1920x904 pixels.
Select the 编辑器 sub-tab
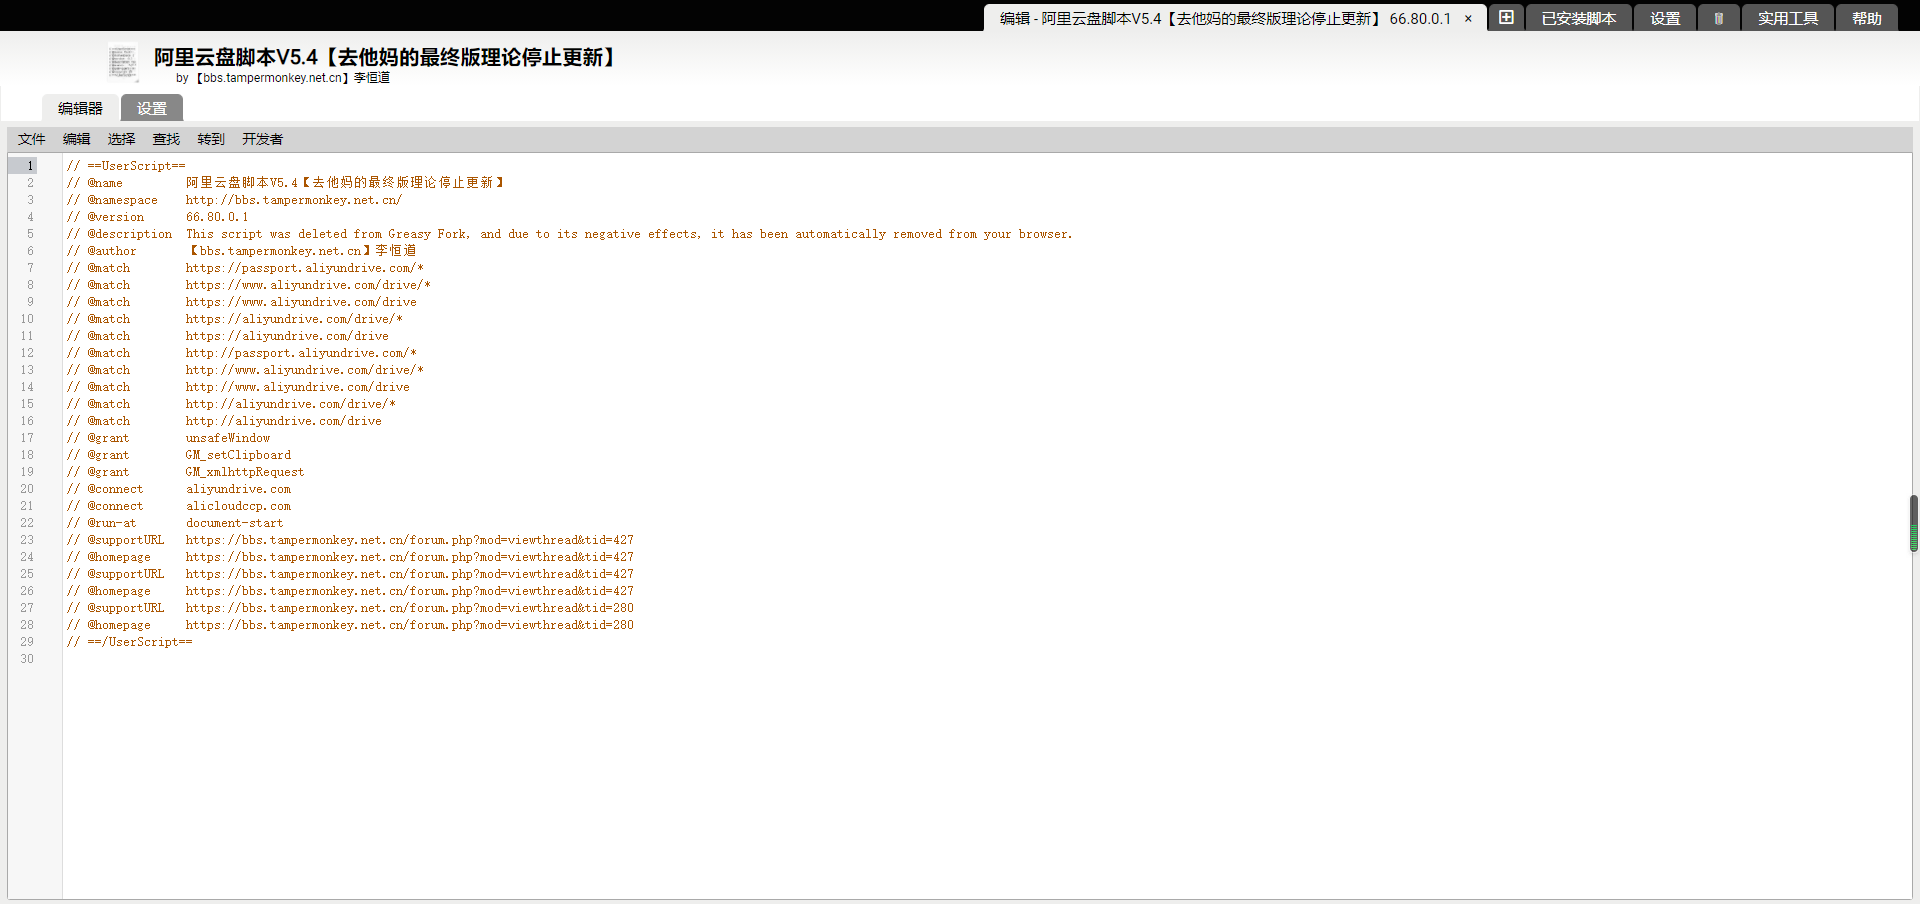click(x=80, y=108)
